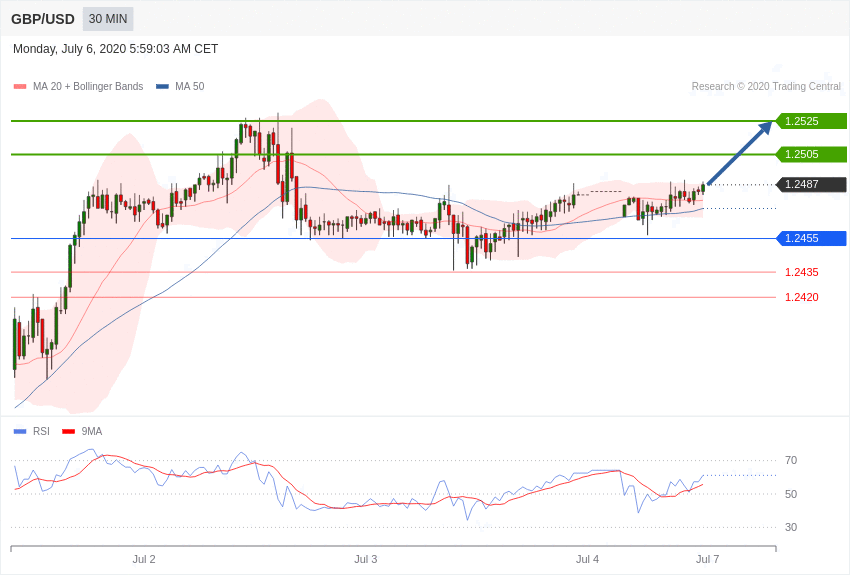Screen dimensions: 850x576
Task: Click the 9MA red legend swatch
Action: [x=69, y=432]
